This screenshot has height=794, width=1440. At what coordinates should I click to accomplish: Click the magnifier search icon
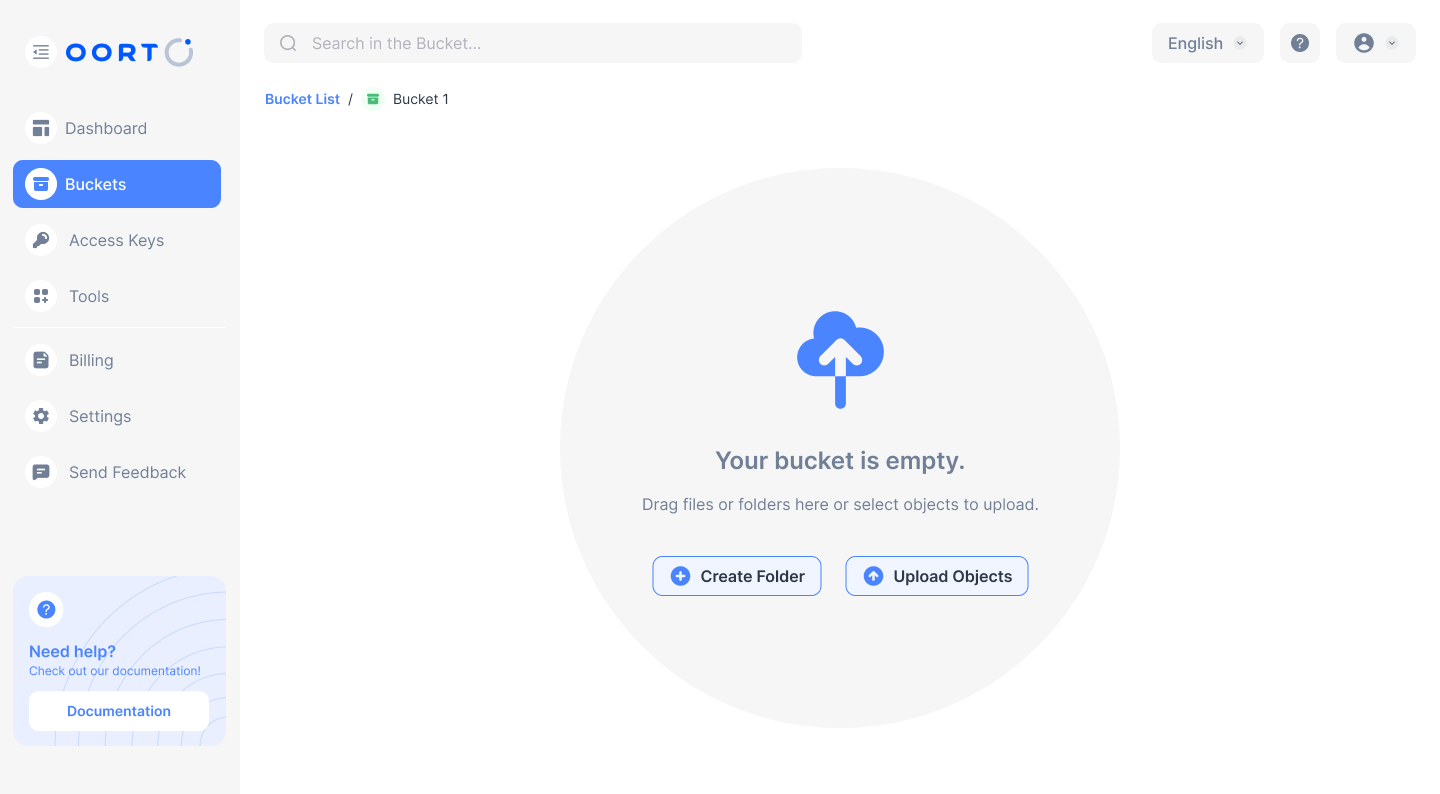click(x=288, y=43)
